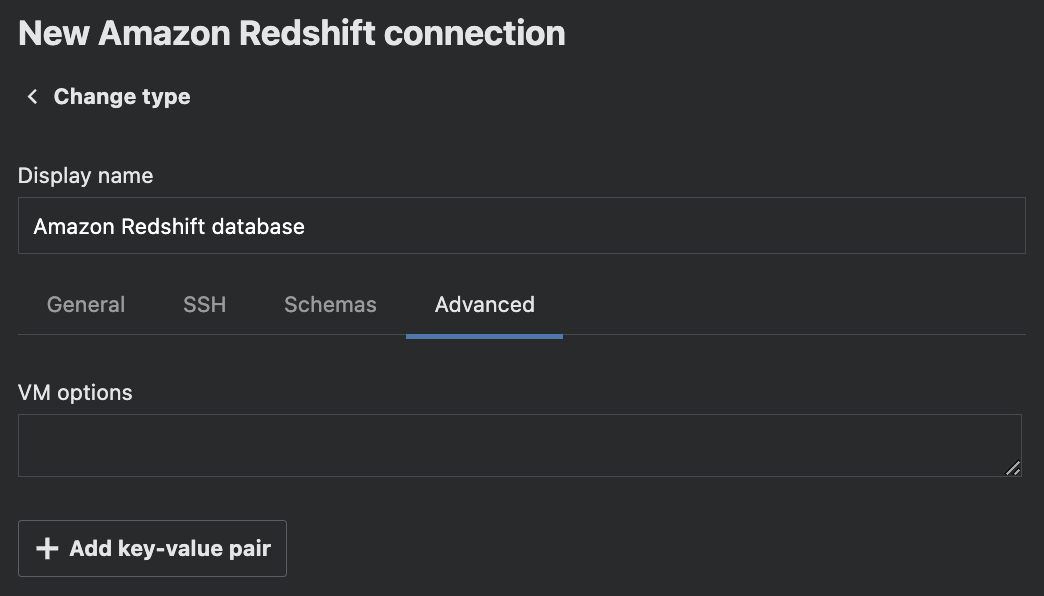Select the Amazon Redshift database text

(x=168, y=226)
